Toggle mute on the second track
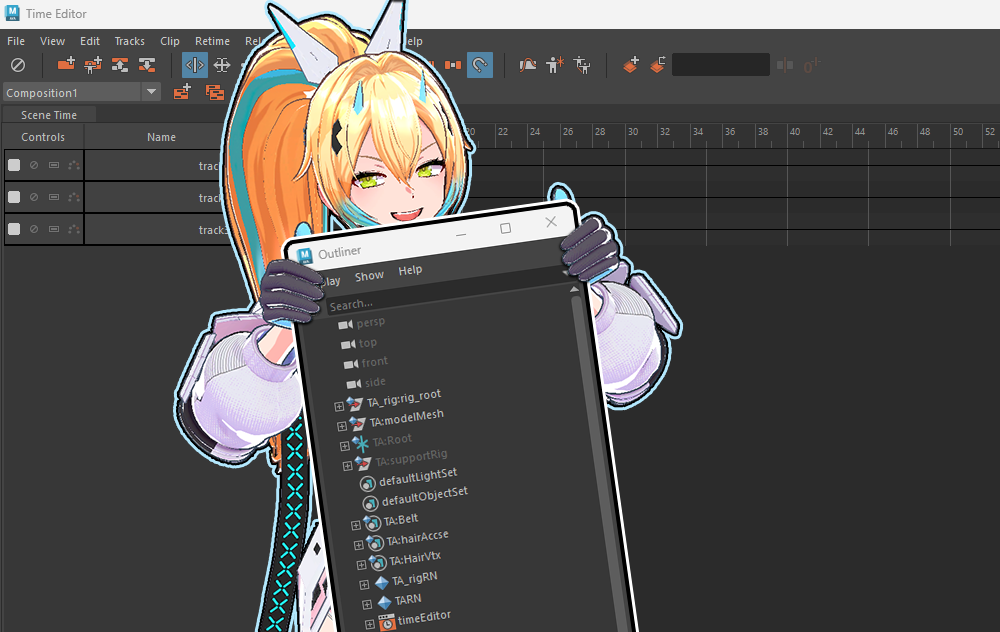Image resolution: width=1000 pixels, height=632 pixels. (x=34, y=197)
